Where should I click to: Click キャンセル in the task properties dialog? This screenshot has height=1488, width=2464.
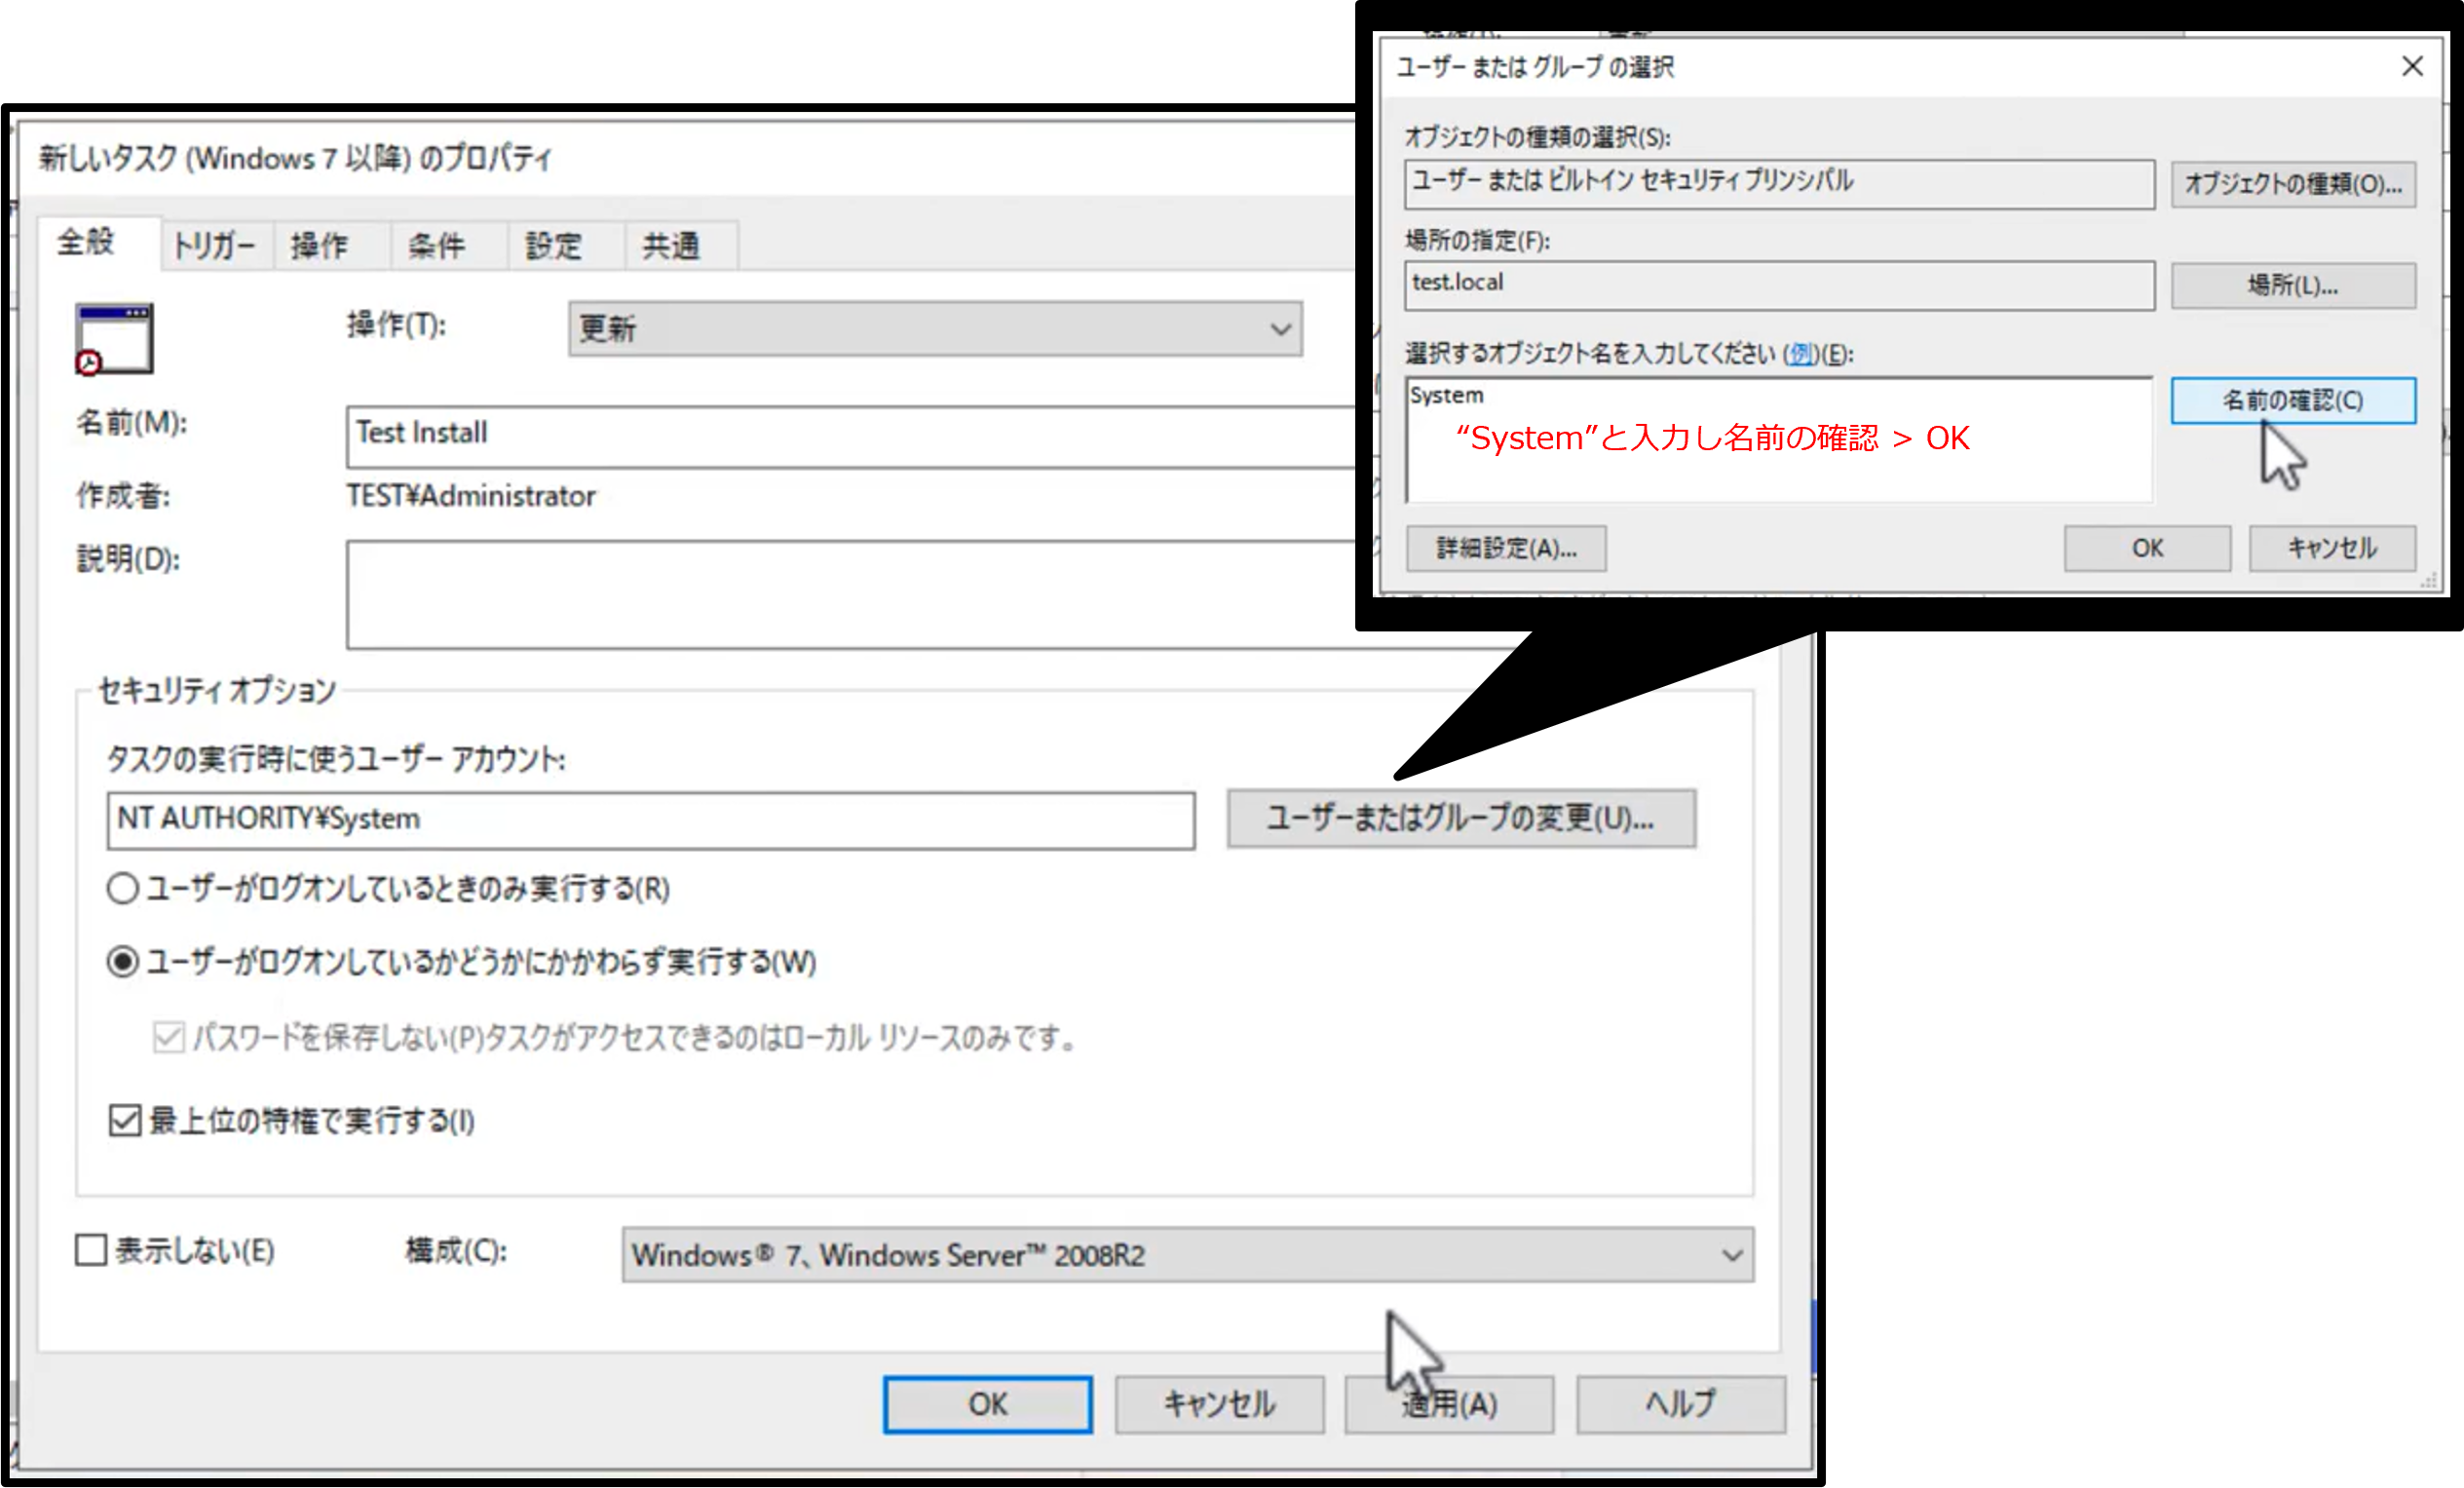tap(1220, 1405)
